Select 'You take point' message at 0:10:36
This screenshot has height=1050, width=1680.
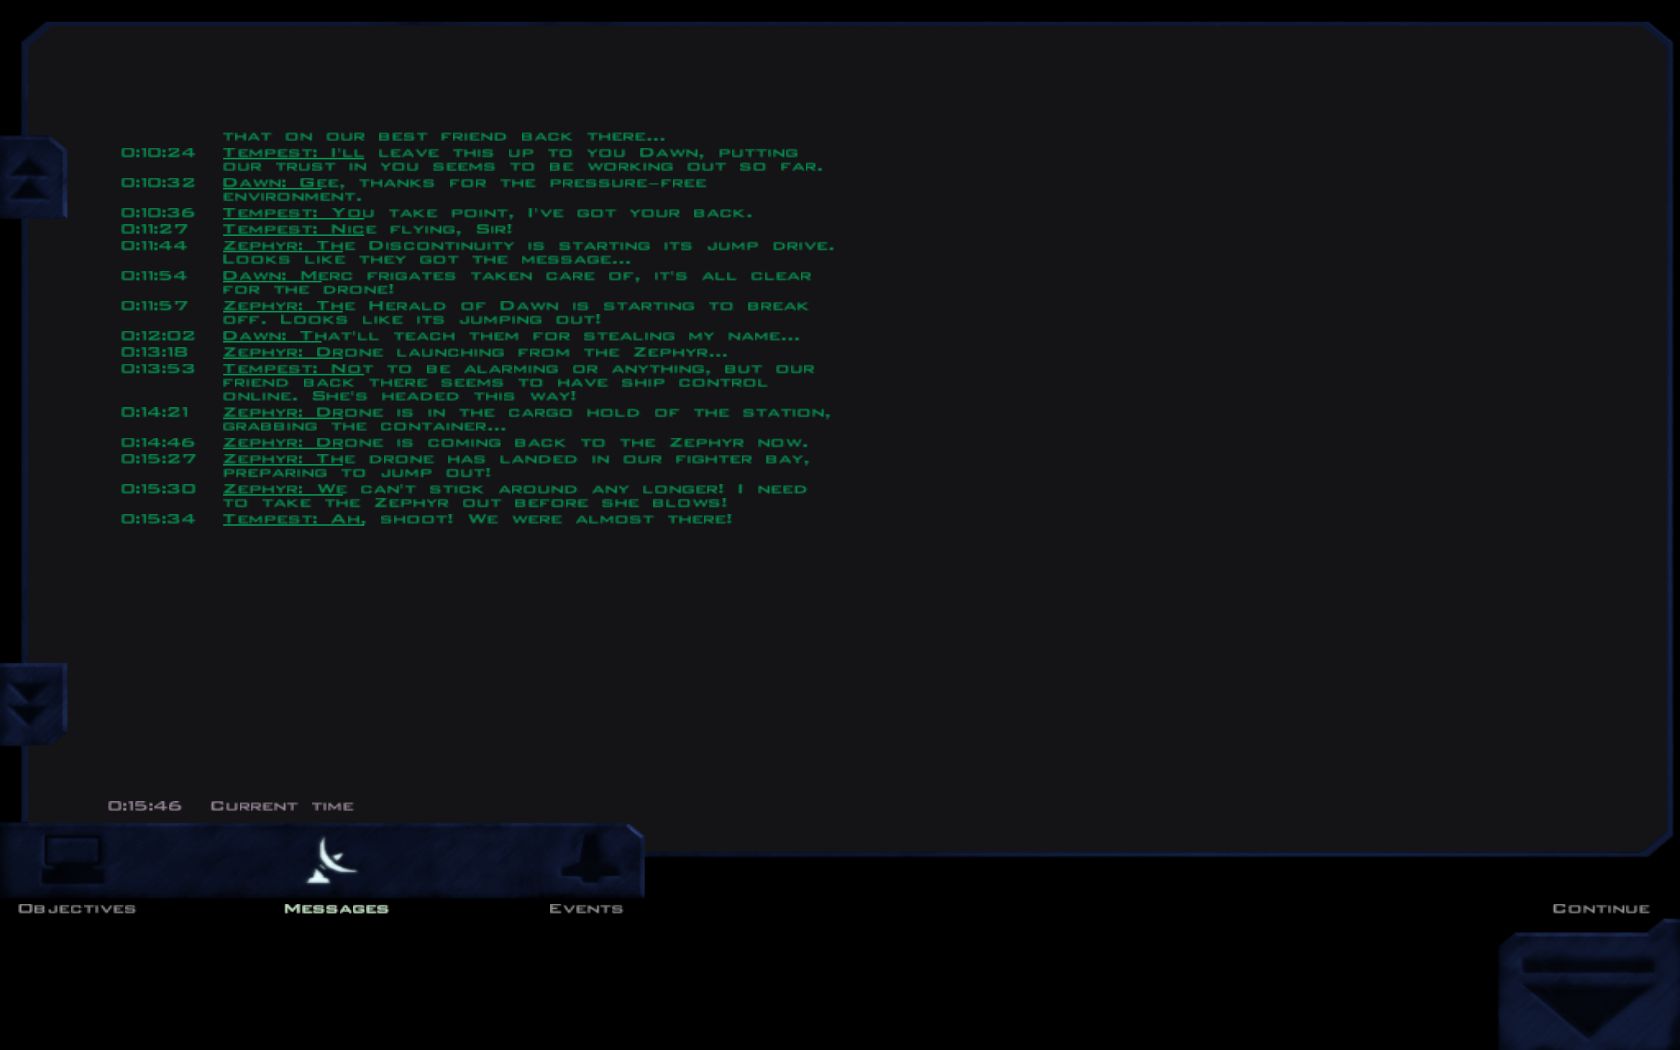(x=437, y=213)
